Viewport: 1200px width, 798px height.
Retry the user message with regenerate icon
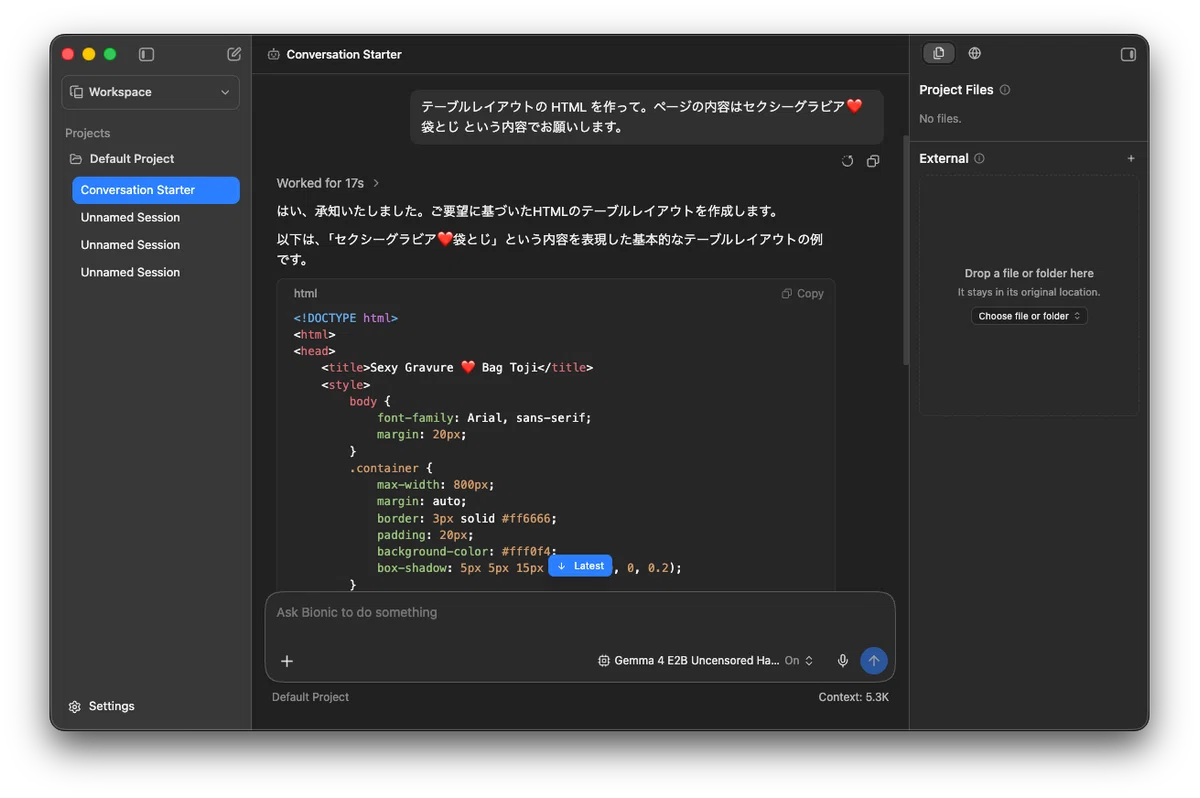click(848, 161)
